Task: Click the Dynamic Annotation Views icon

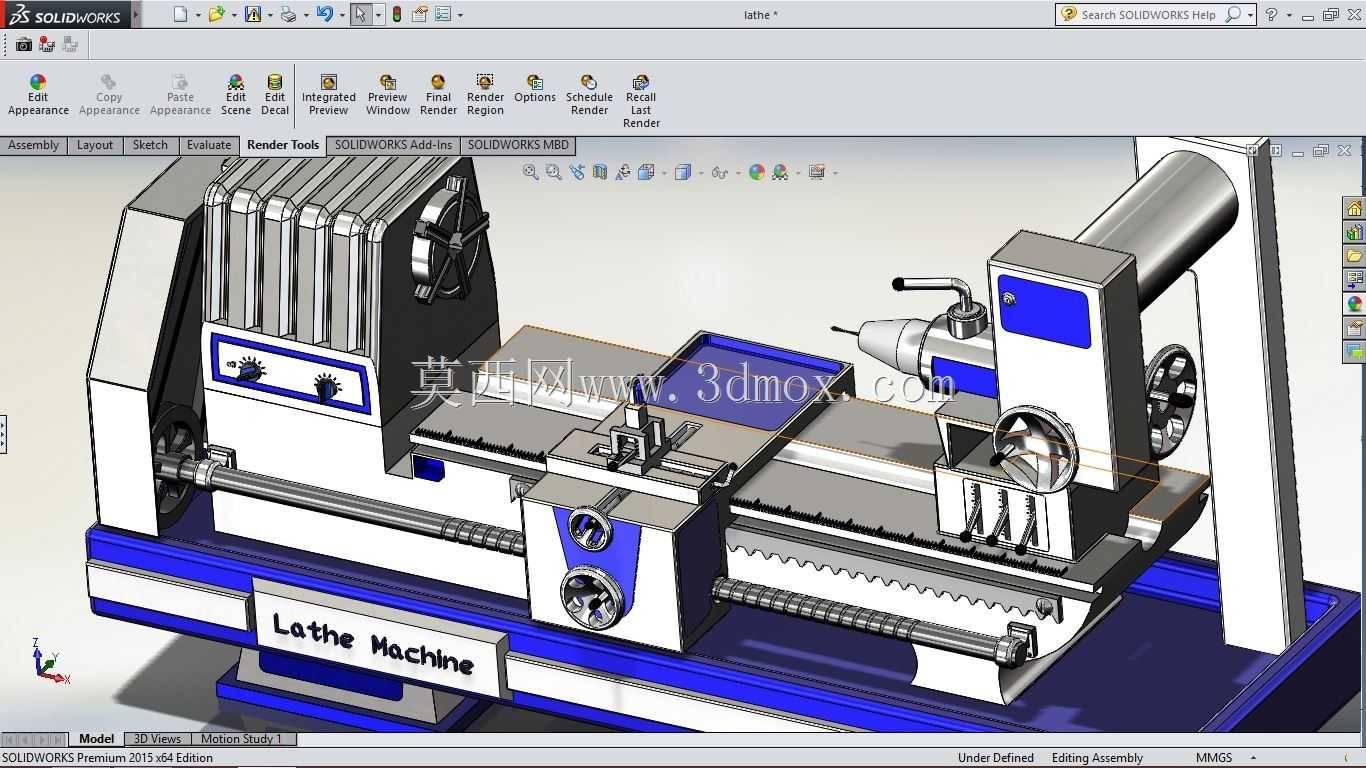Action: 623,172
